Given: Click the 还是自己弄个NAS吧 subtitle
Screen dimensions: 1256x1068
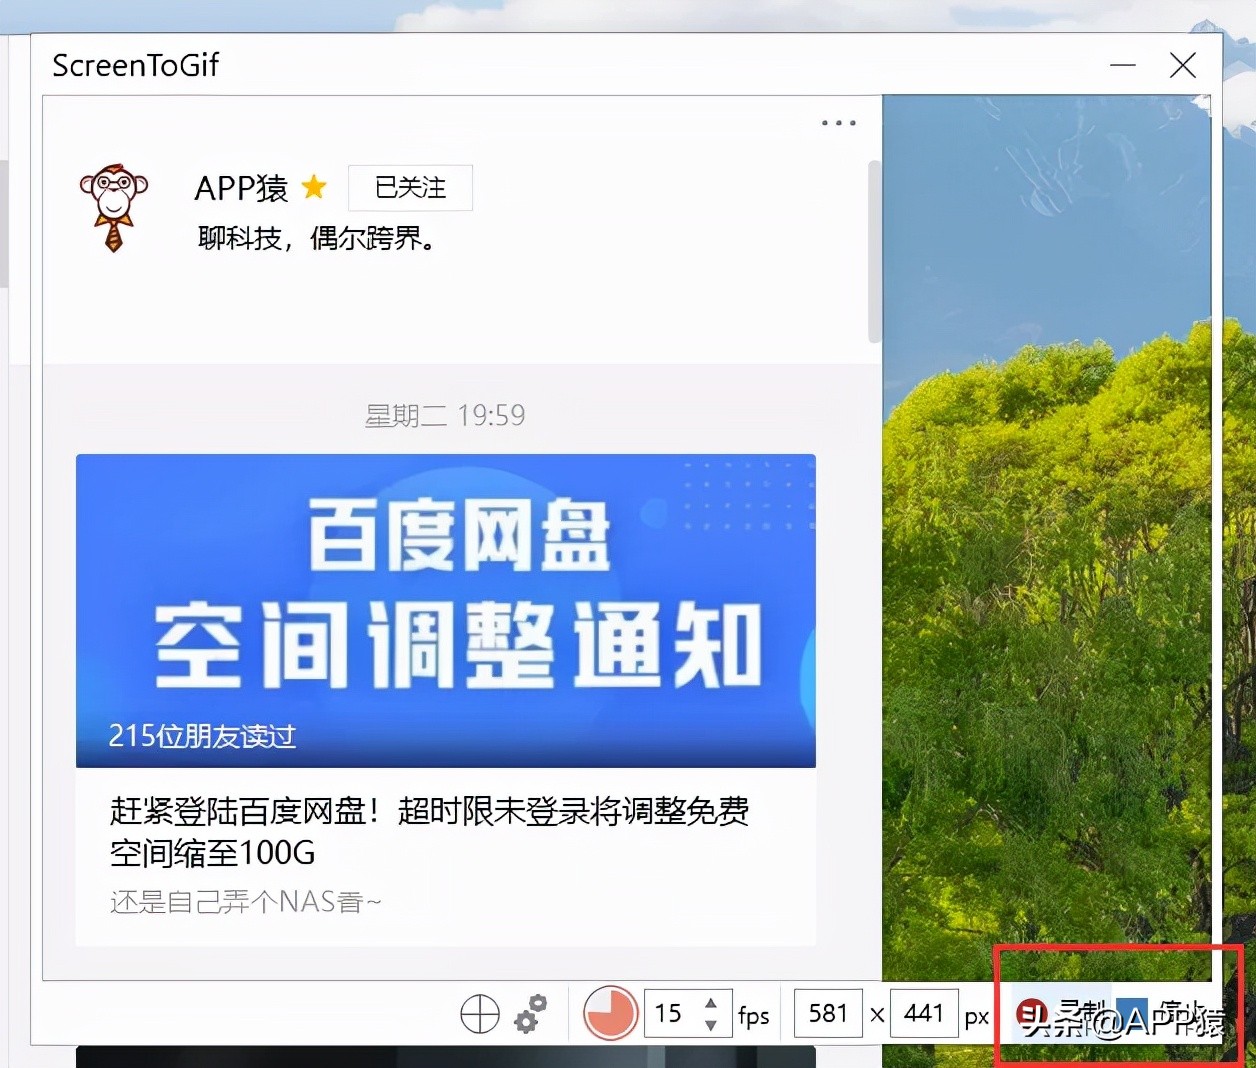Looking at the screenshot, I should (243, 901).
